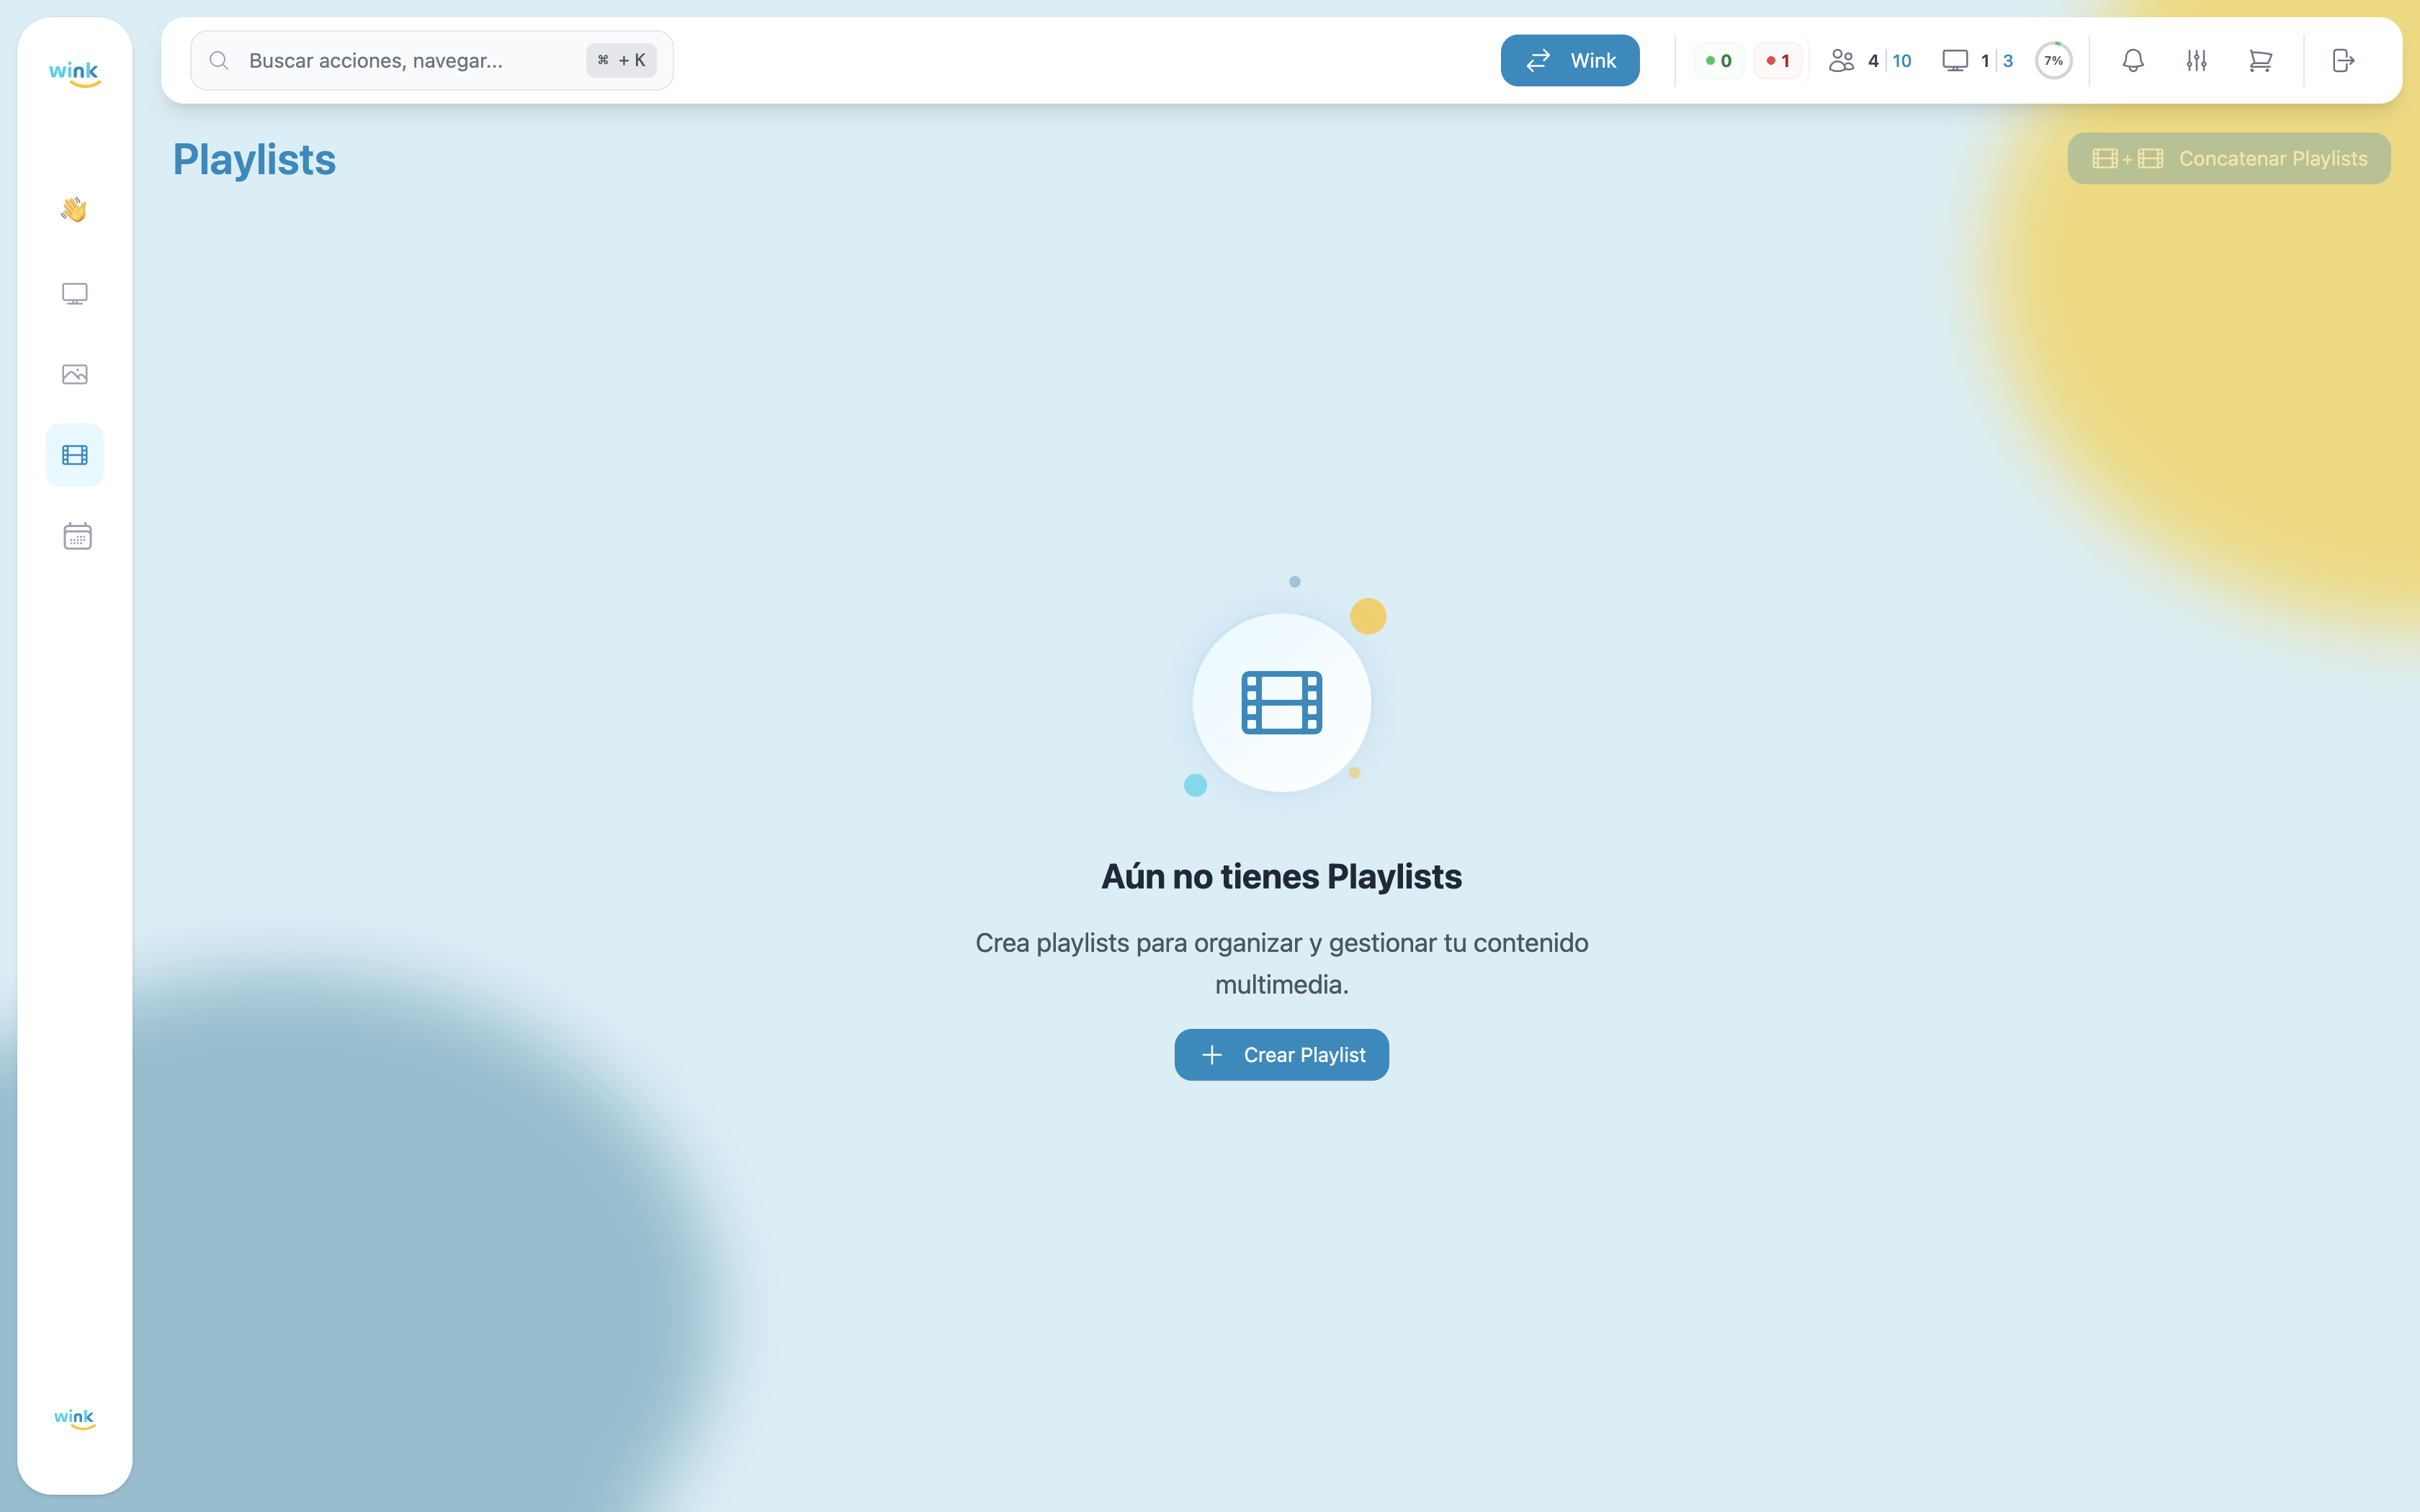Click the search magnifier icon

pos(218,60)
